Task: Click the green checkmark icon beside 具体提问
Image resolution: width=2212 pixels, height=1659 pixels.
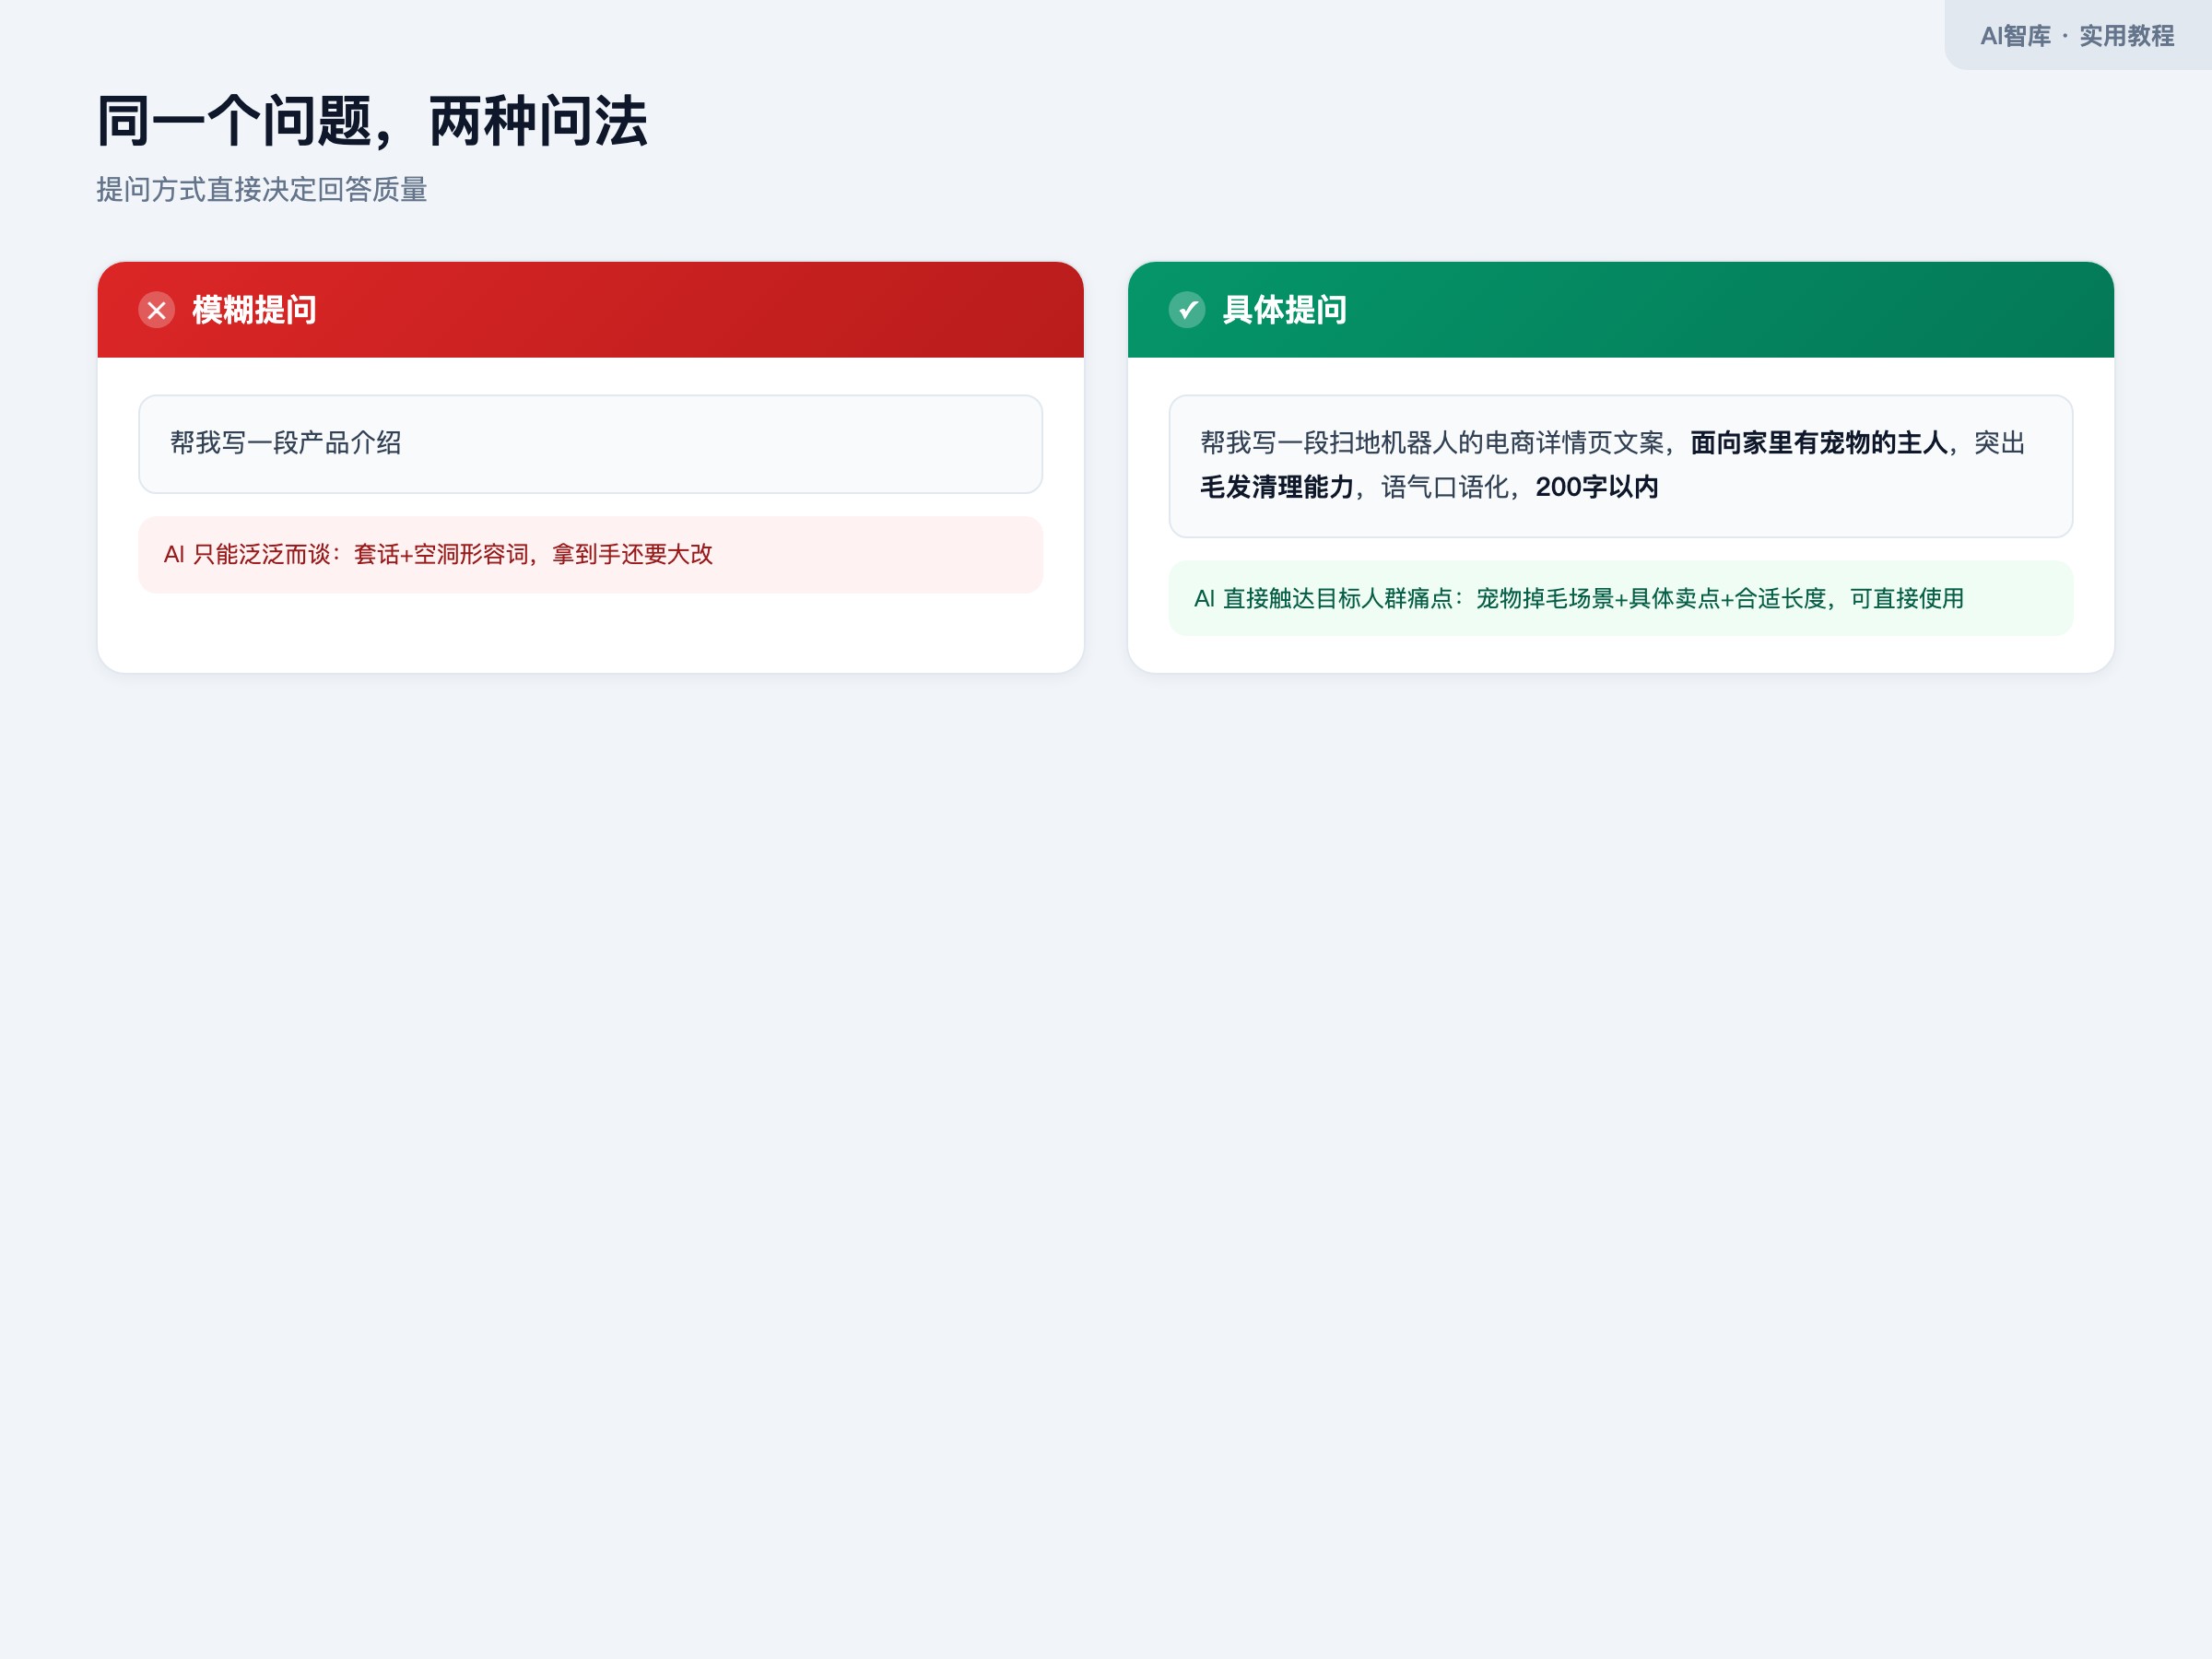Action: point(1187,310)
